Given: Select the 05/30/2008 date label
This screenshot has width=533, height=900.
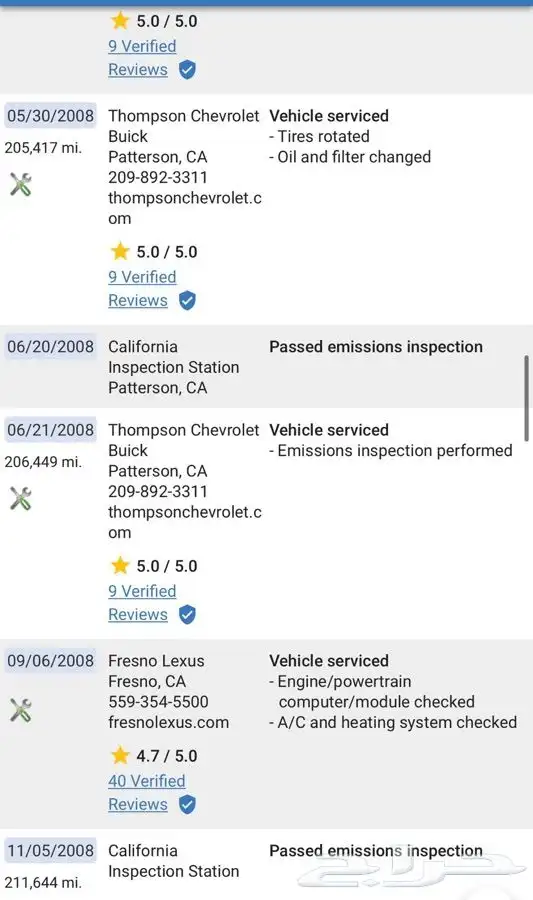Looking at the screenshot, I should point(50,115).
